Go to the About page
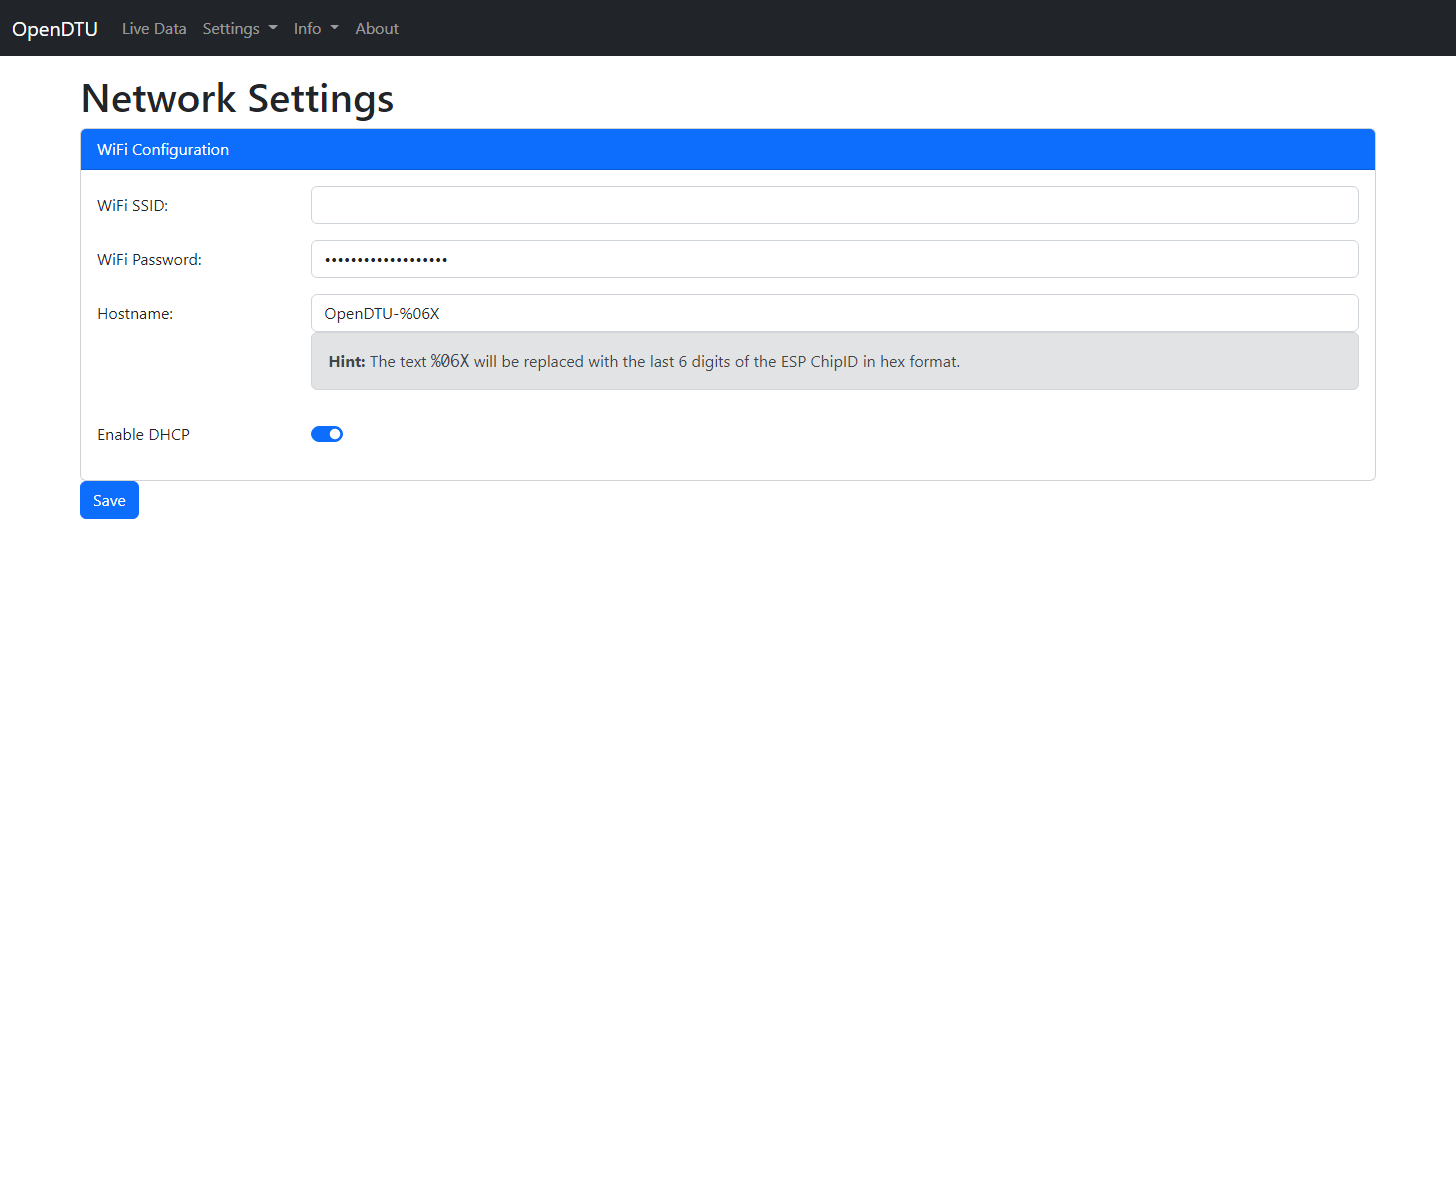 (377, 29)
